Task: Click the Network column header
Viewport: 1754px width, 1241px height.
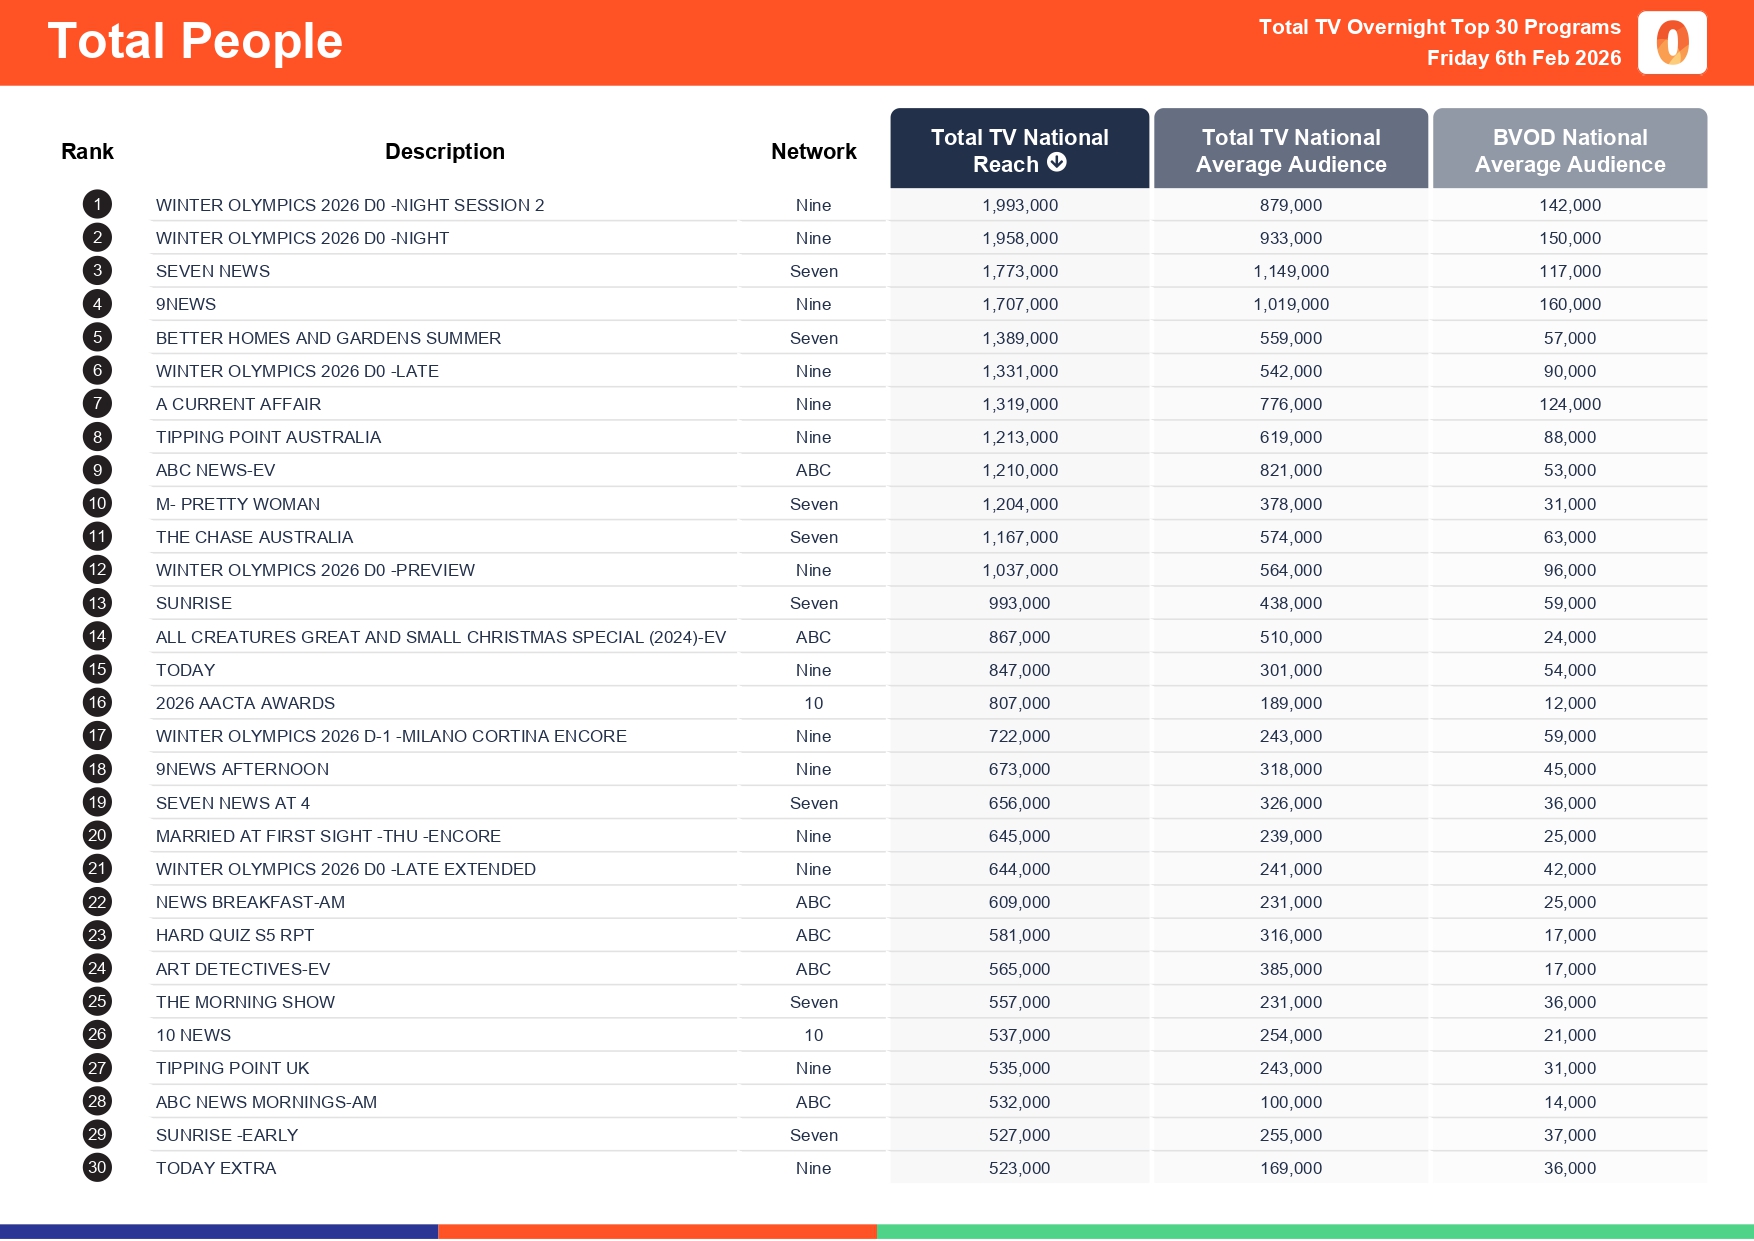Action: click(x=813, y=151)
